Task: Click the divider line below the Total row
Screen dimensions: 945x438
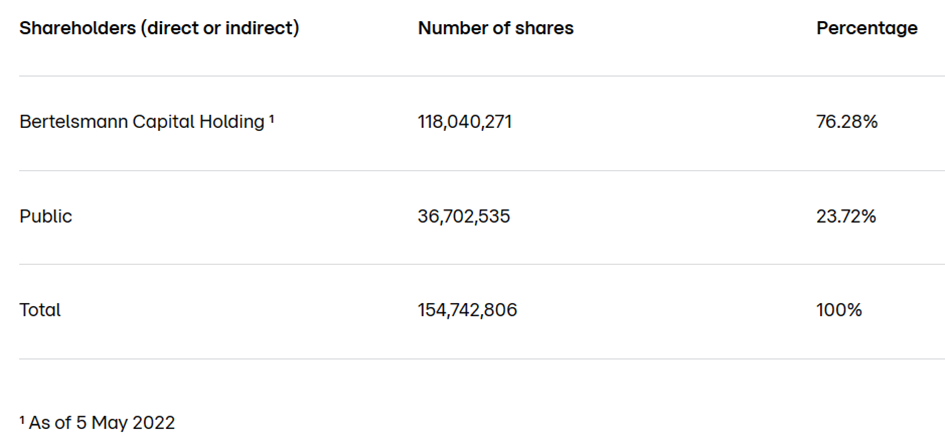Action: [x=480, y=359]
